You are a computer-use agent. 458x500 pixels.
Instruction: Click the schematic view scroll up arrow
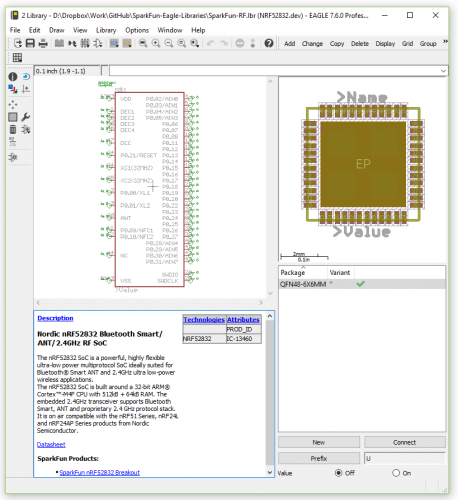[x=270, y=81]
